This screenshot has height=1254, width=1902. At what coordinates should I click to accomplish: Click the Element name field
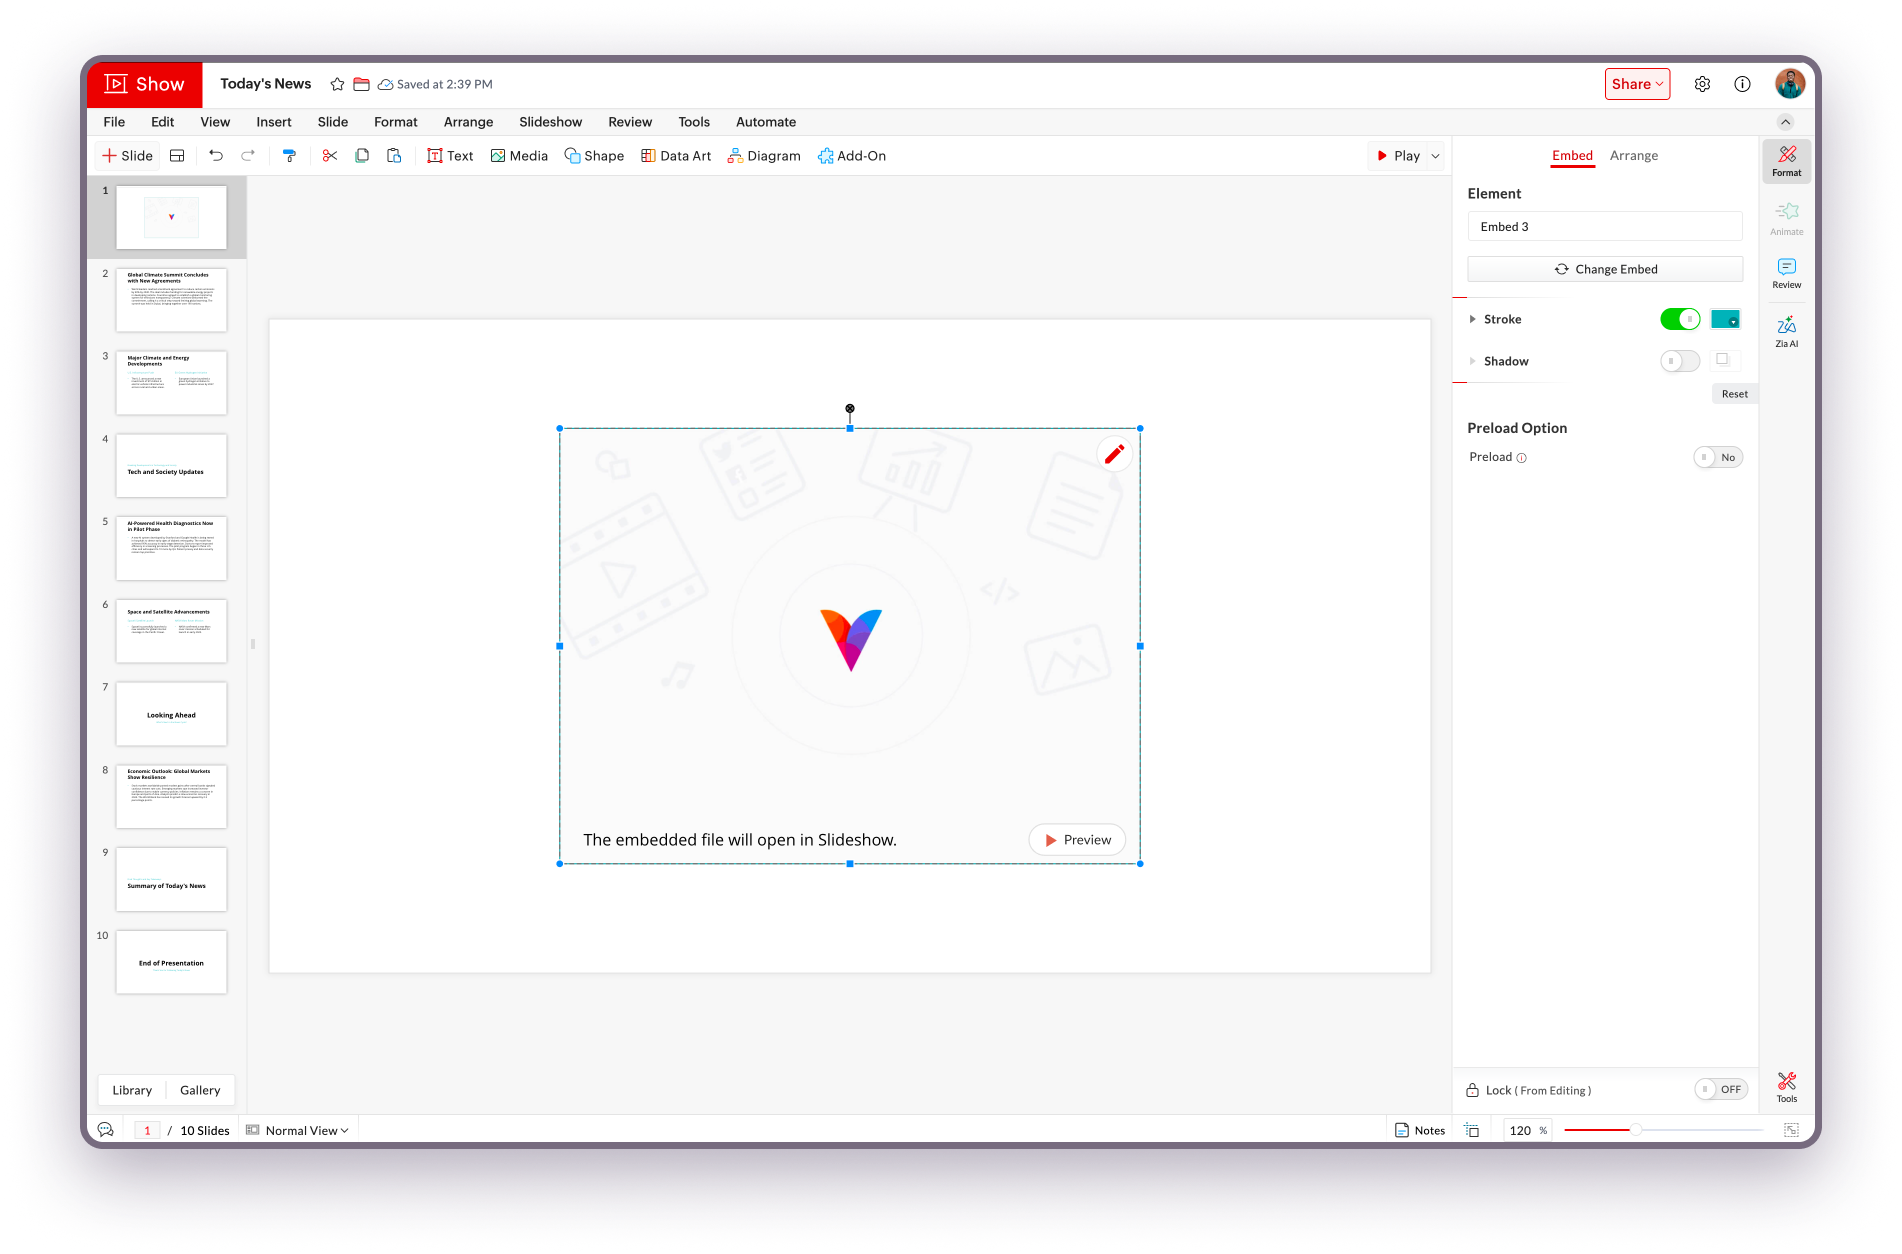click(1605, 227)
